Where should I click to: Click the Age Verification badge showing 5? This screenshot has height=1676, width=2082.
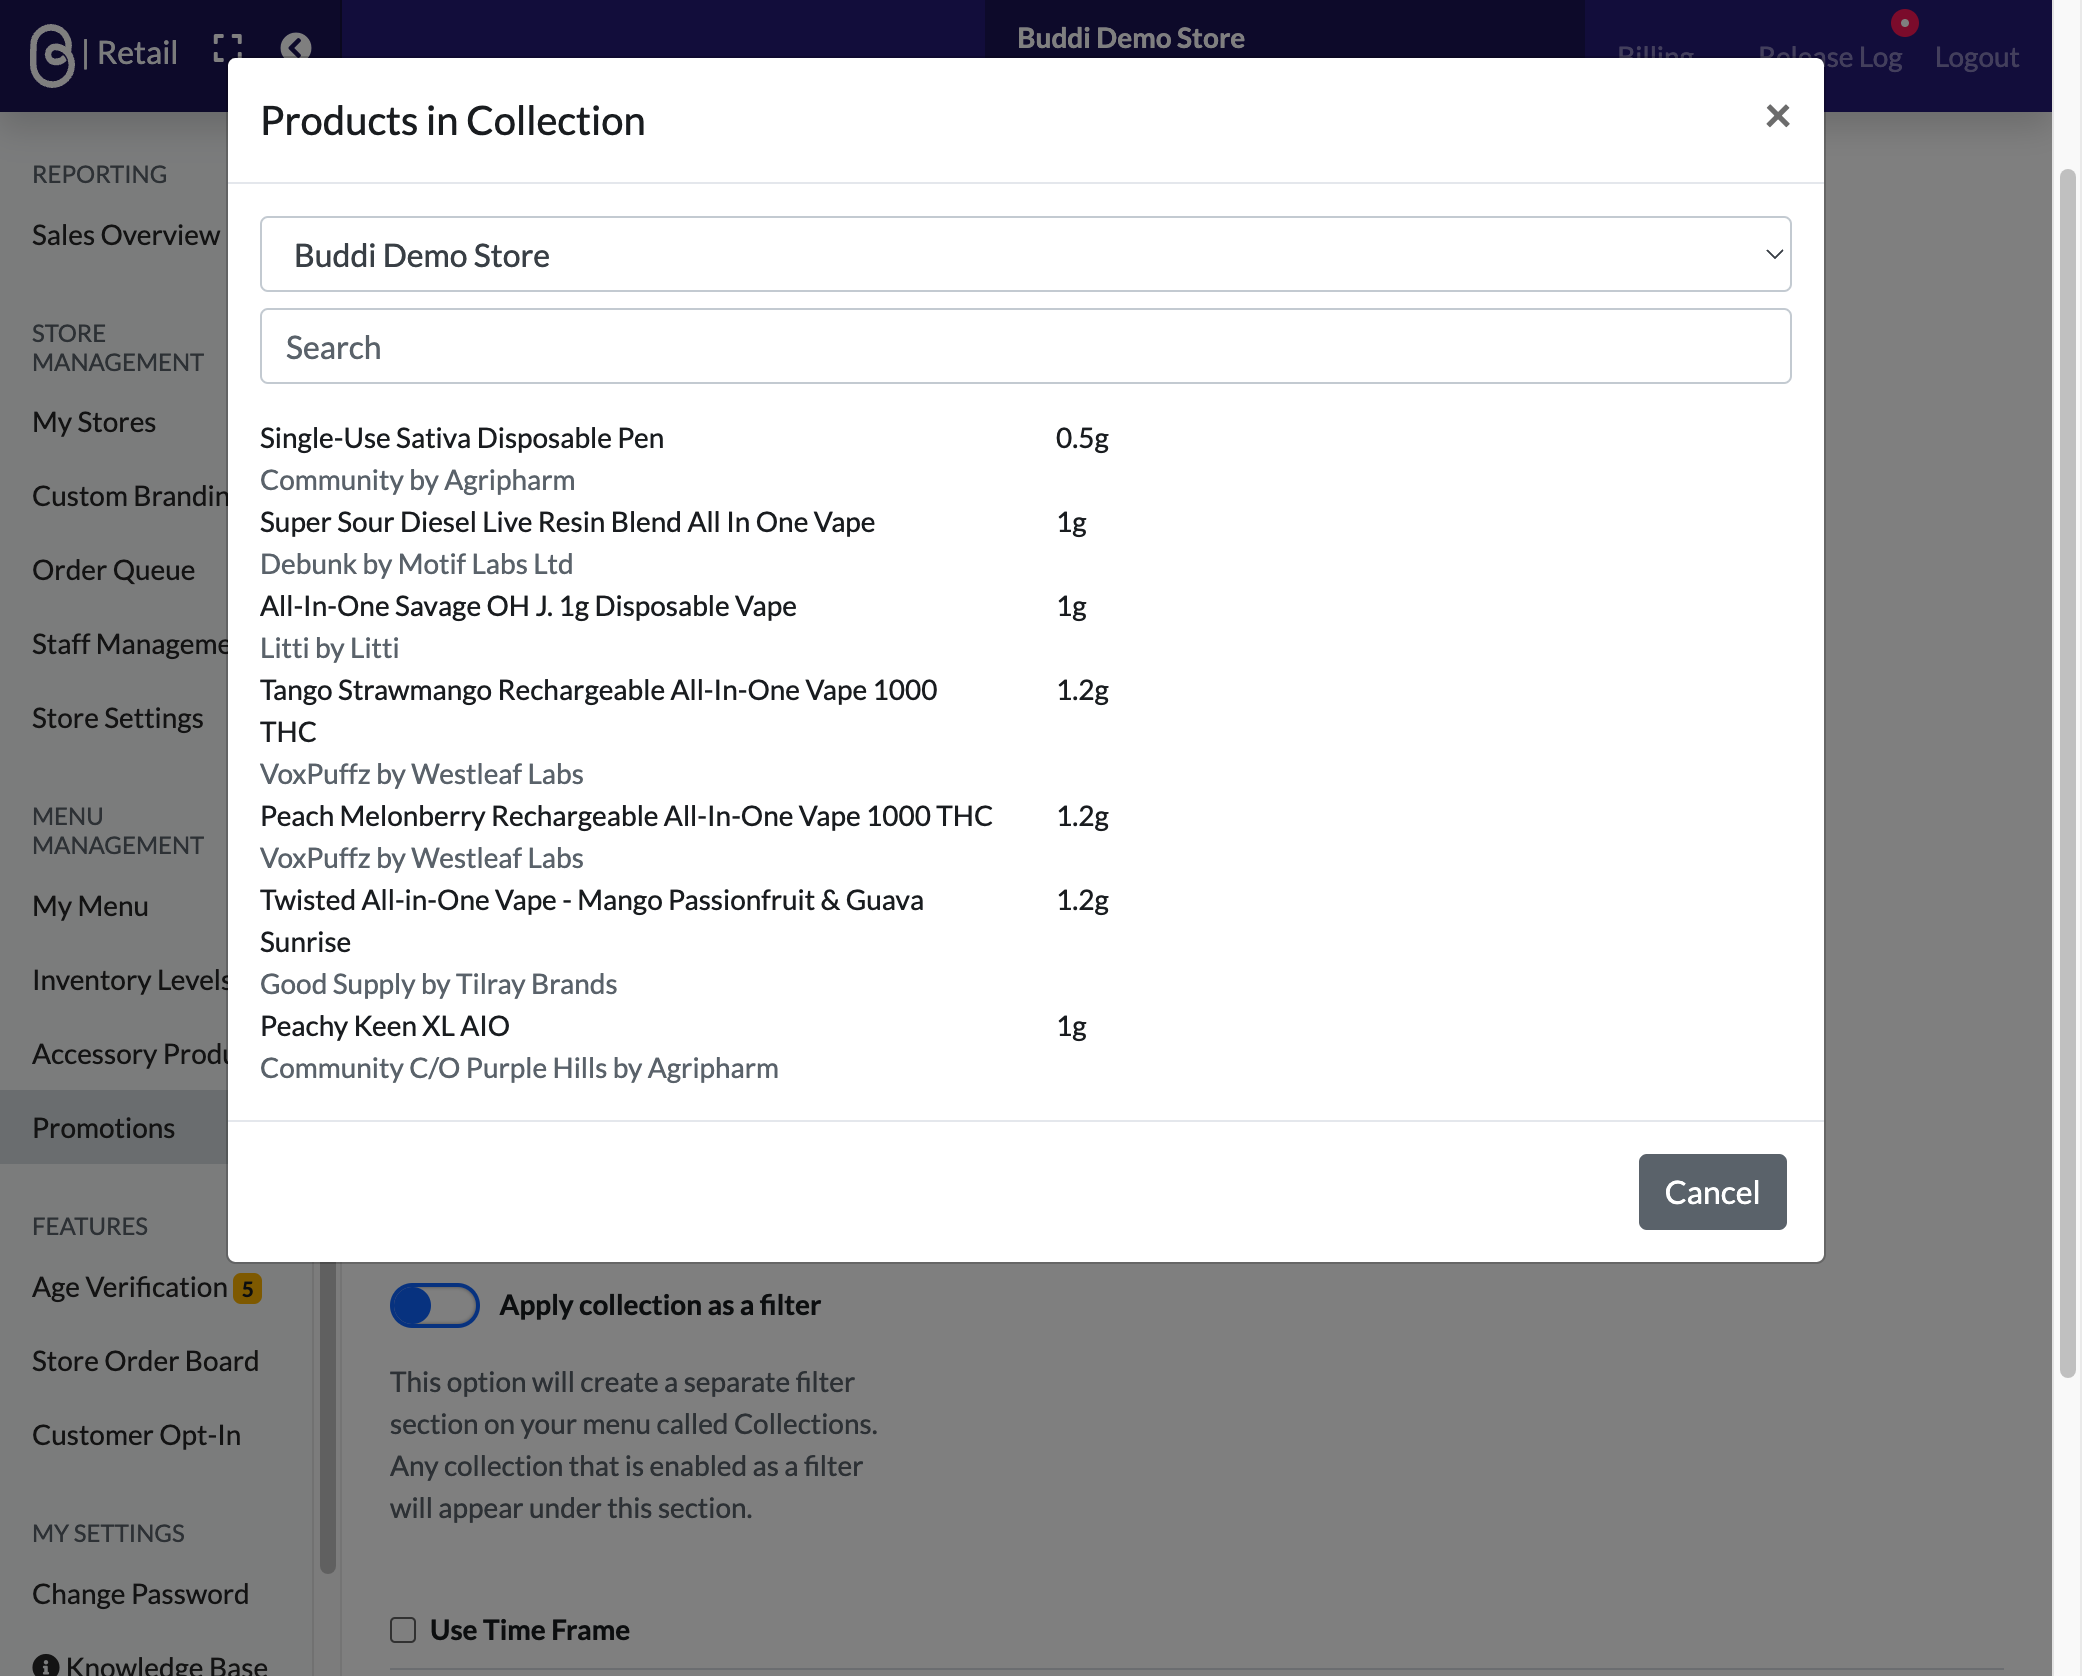click(x=247, y=1289)
